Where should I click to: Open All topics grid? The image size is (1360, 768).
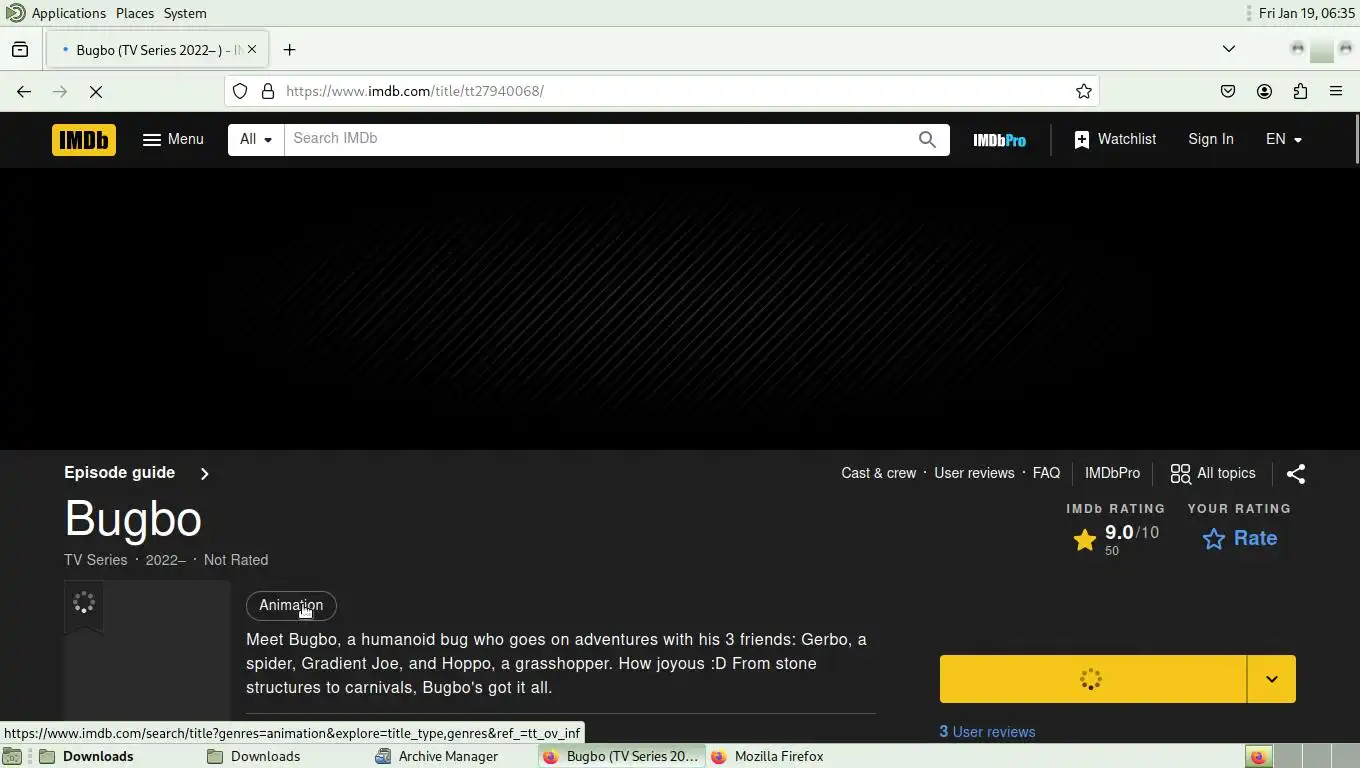click(x=1213, y=474)
